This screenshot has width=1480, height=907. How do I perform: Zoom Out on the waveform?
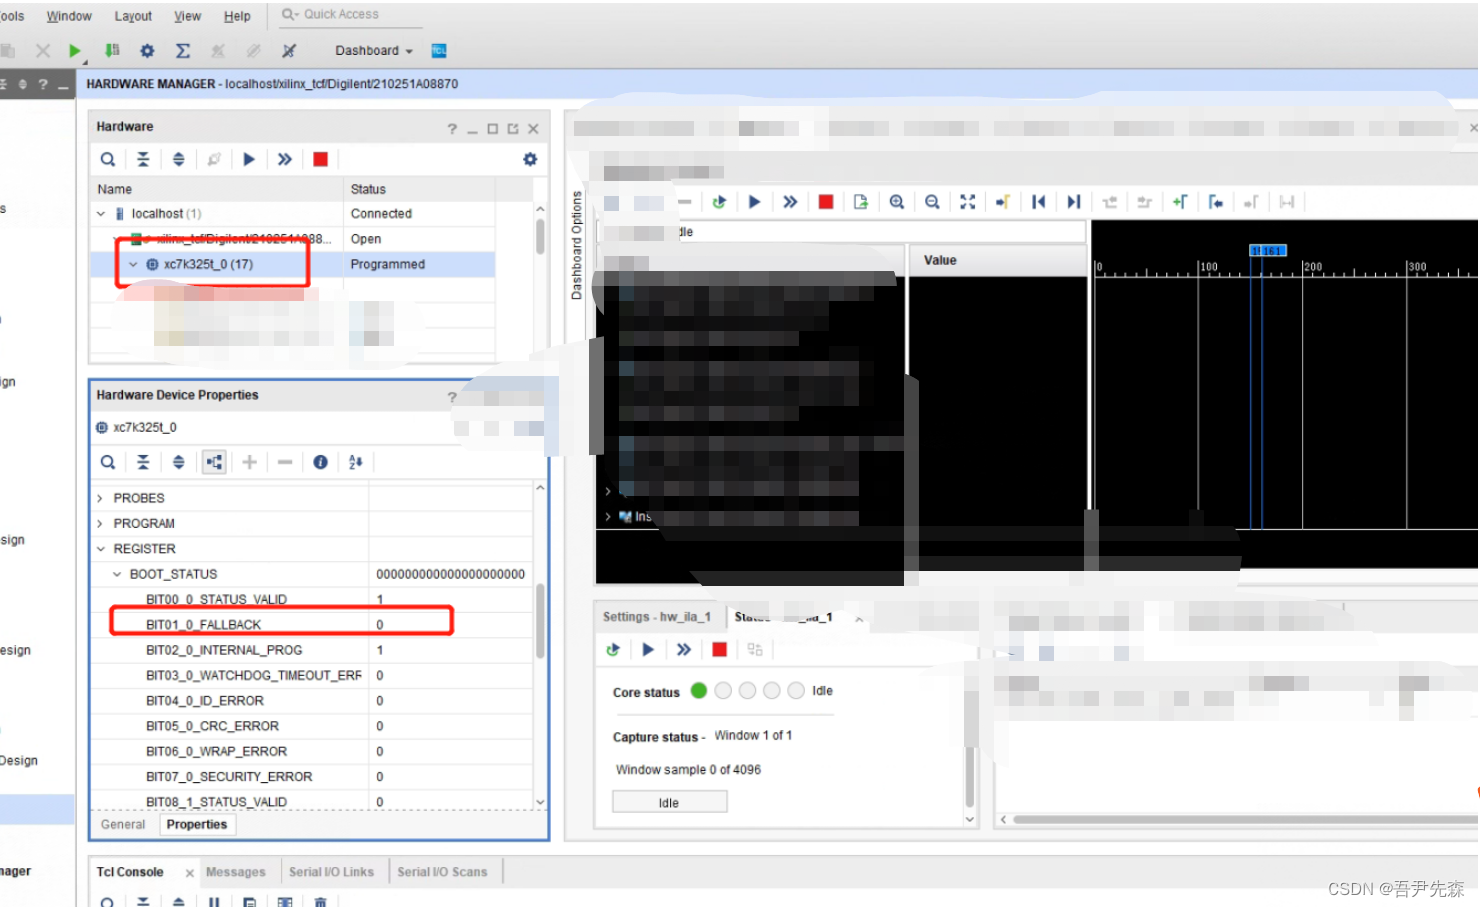pos(932,201)
